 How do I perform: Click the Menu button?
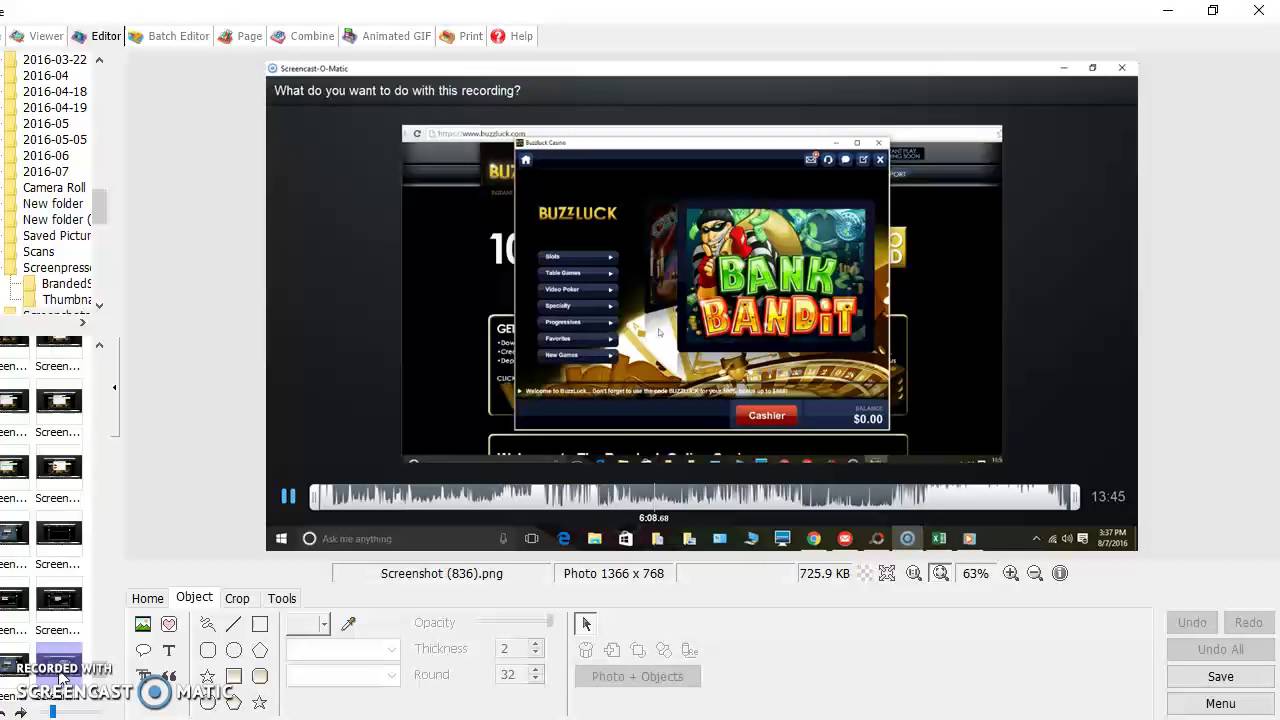(1220, 703)
